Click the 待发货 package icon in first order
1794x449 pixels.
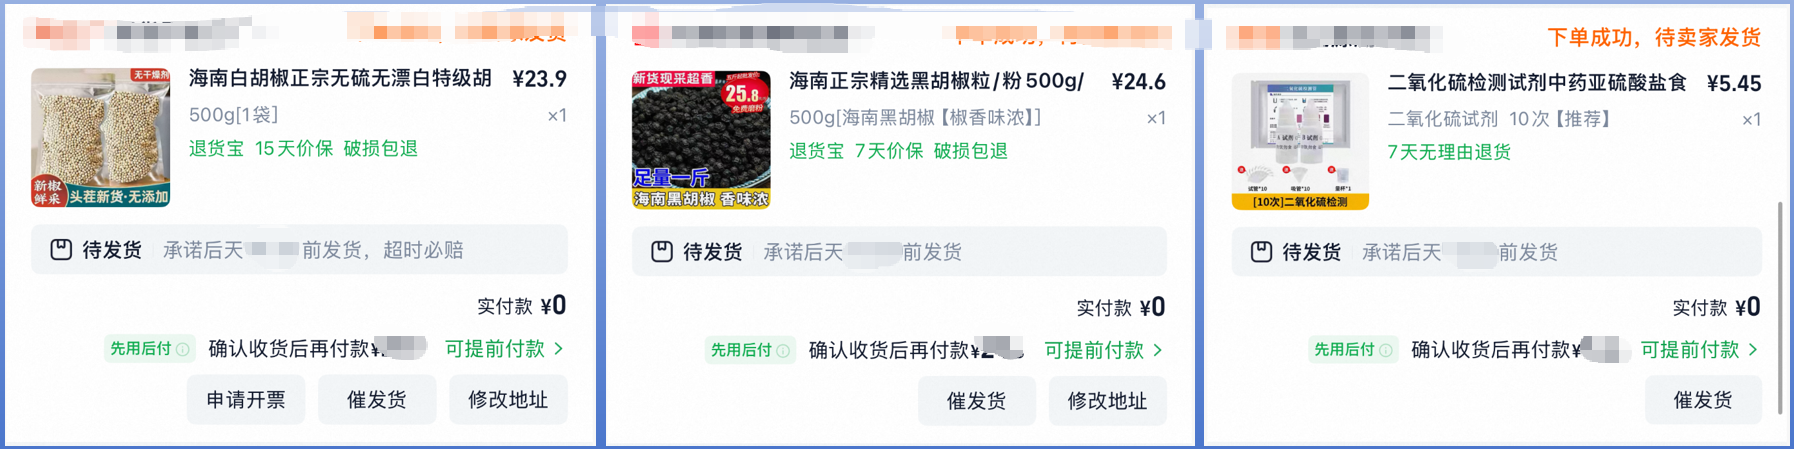61,250
